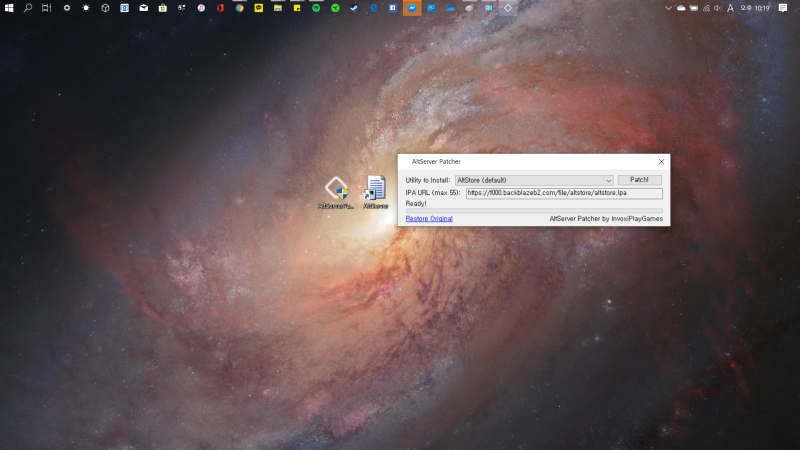The height and width of the screenshot is (450, 800).
Task: Open File Explorer from taskbar
Action: 278,8
